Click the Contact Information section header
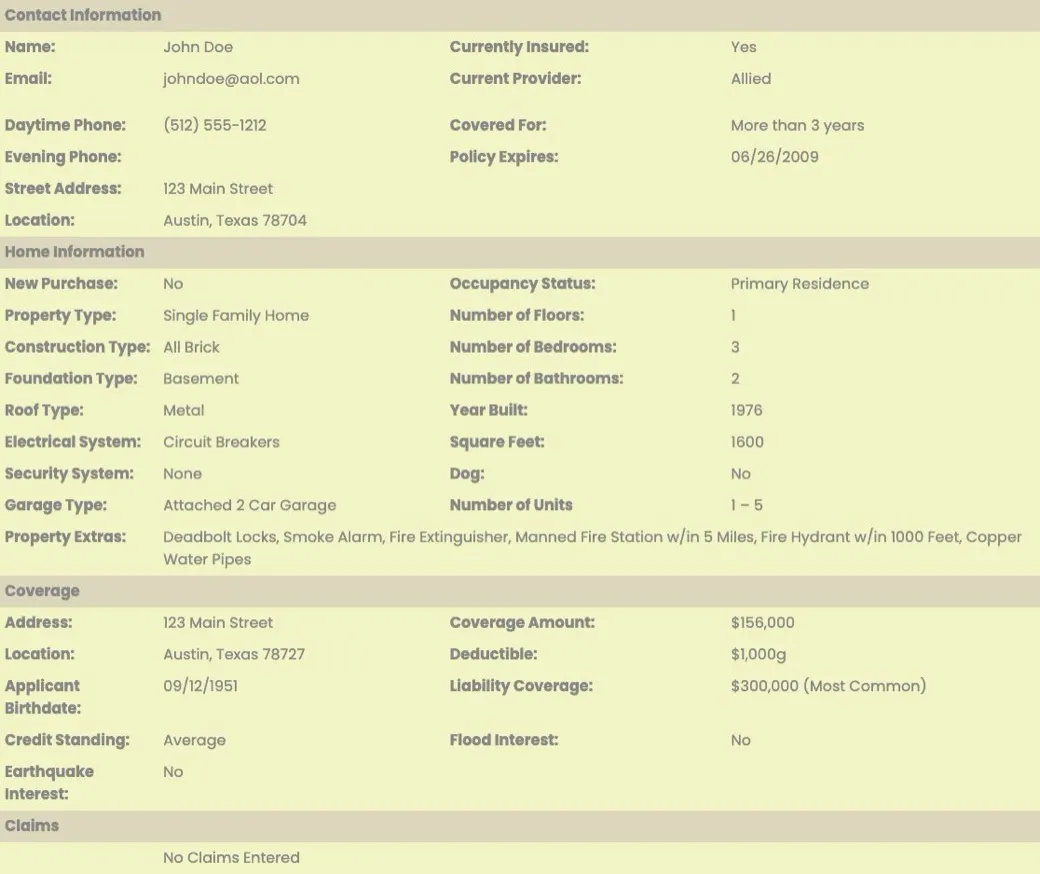This screenshot has width=1040, height=874. (x=520, y=15)
